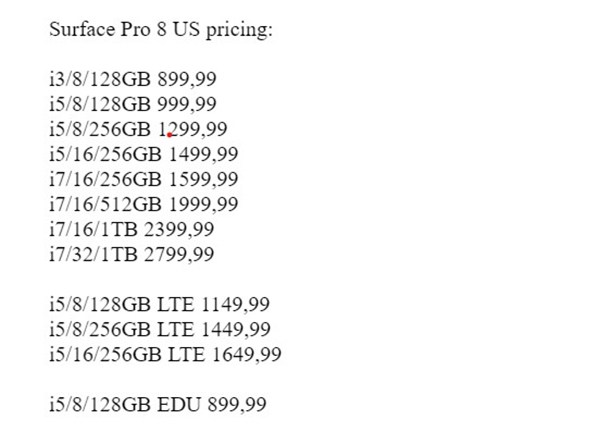Viewport: 600px width, 432px height.
Task: Click the 1599,99 price
Action: [204, 179]
